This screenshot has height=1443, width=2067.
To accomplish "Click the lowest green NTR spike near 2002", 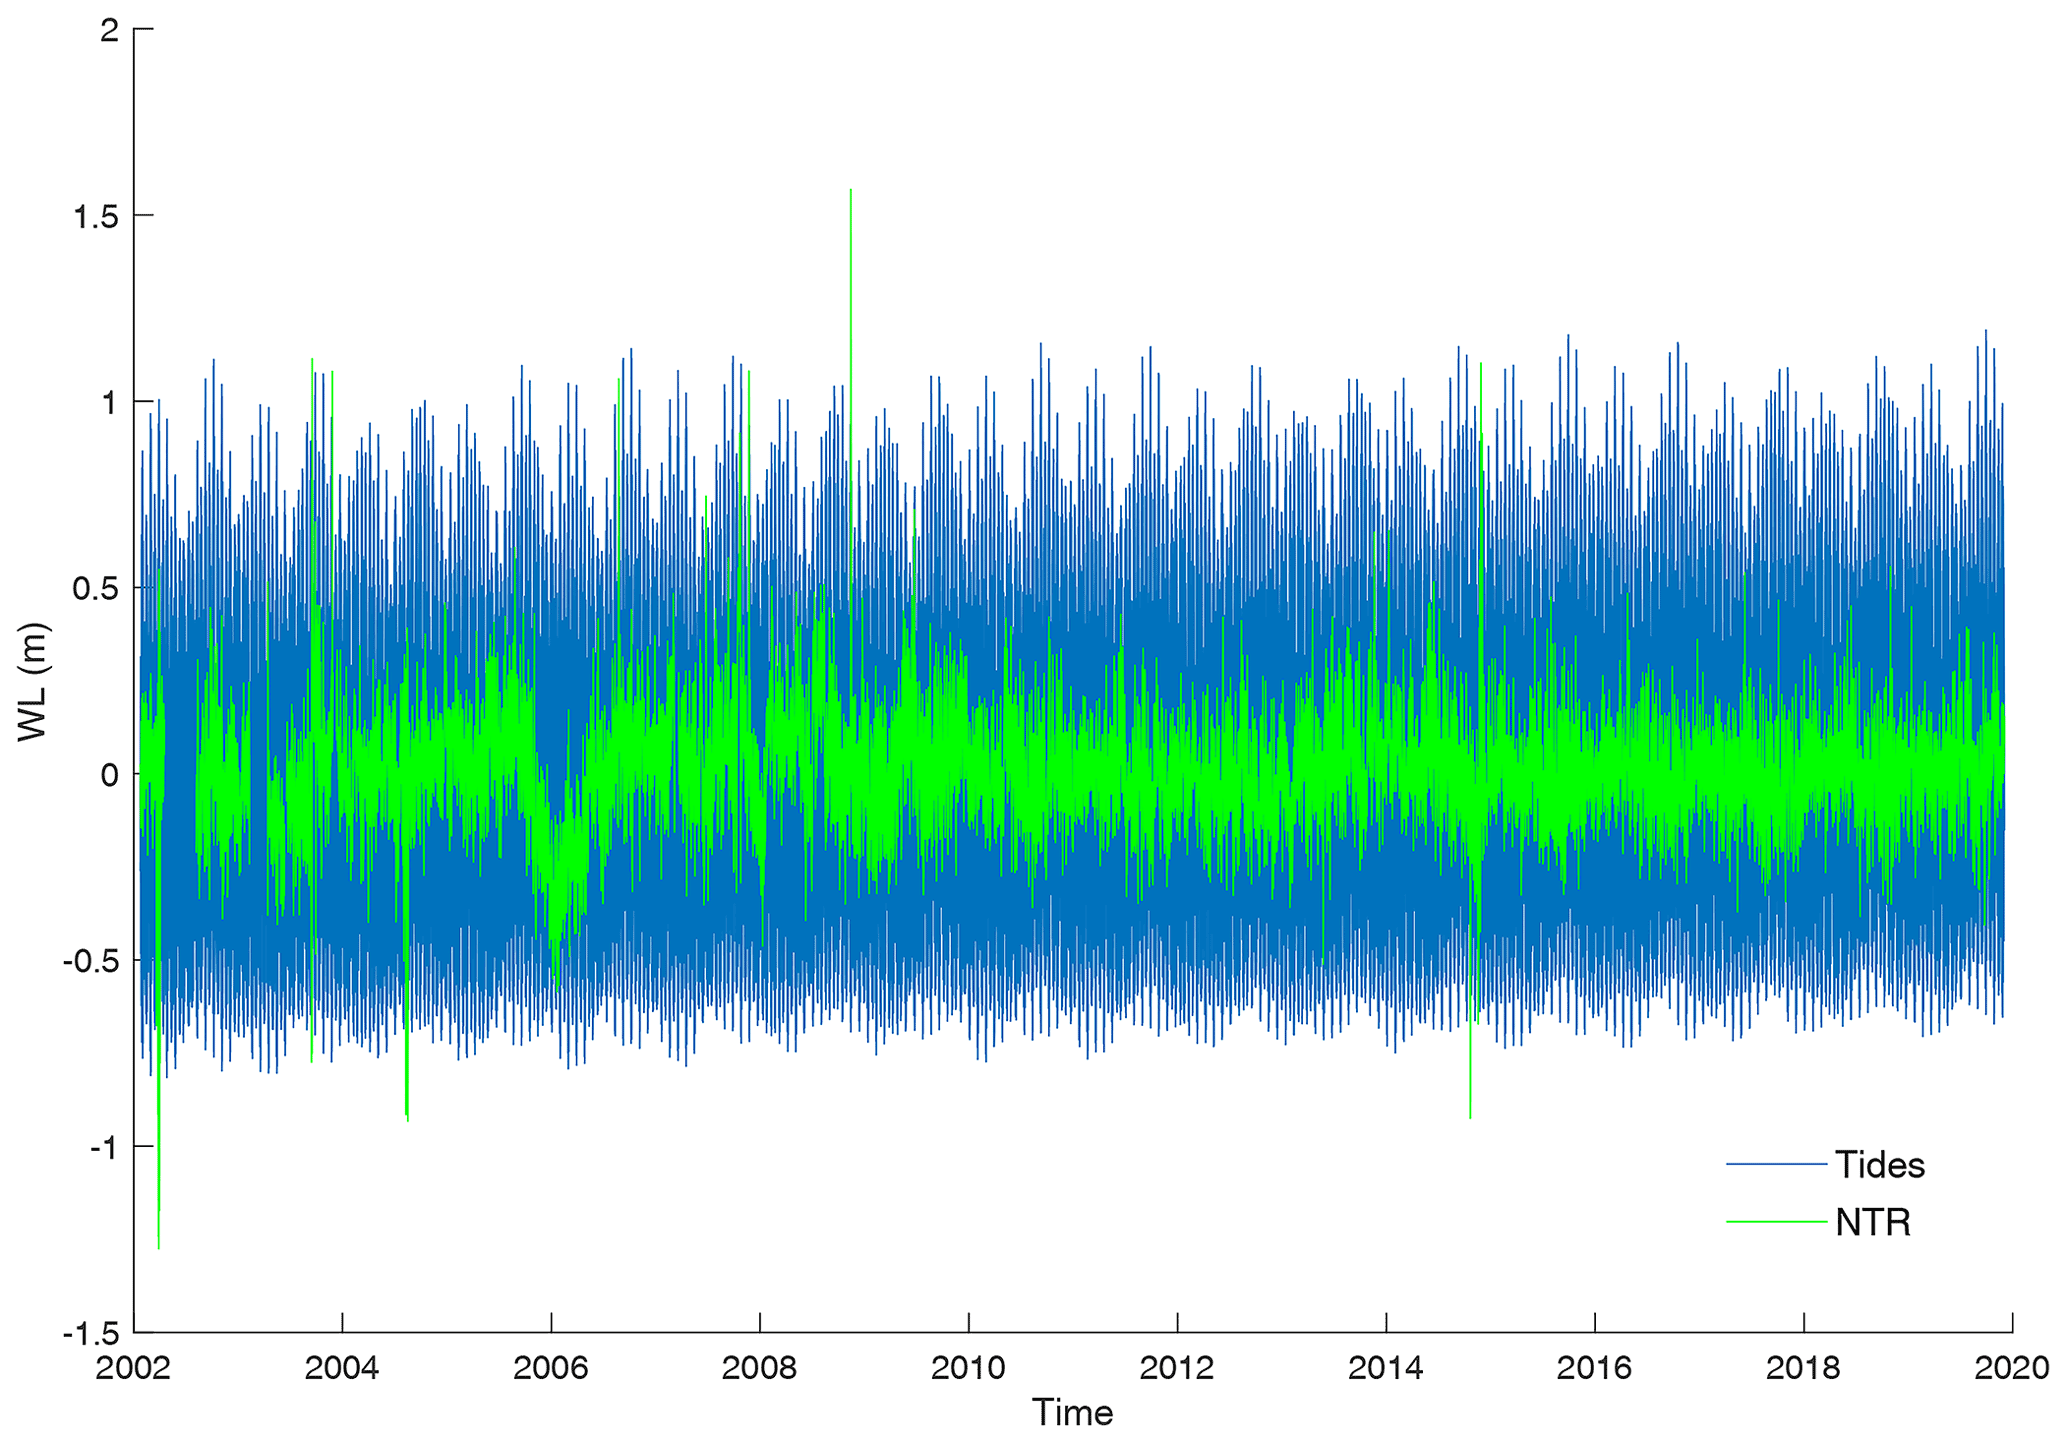I will (x=159, y=1245).
